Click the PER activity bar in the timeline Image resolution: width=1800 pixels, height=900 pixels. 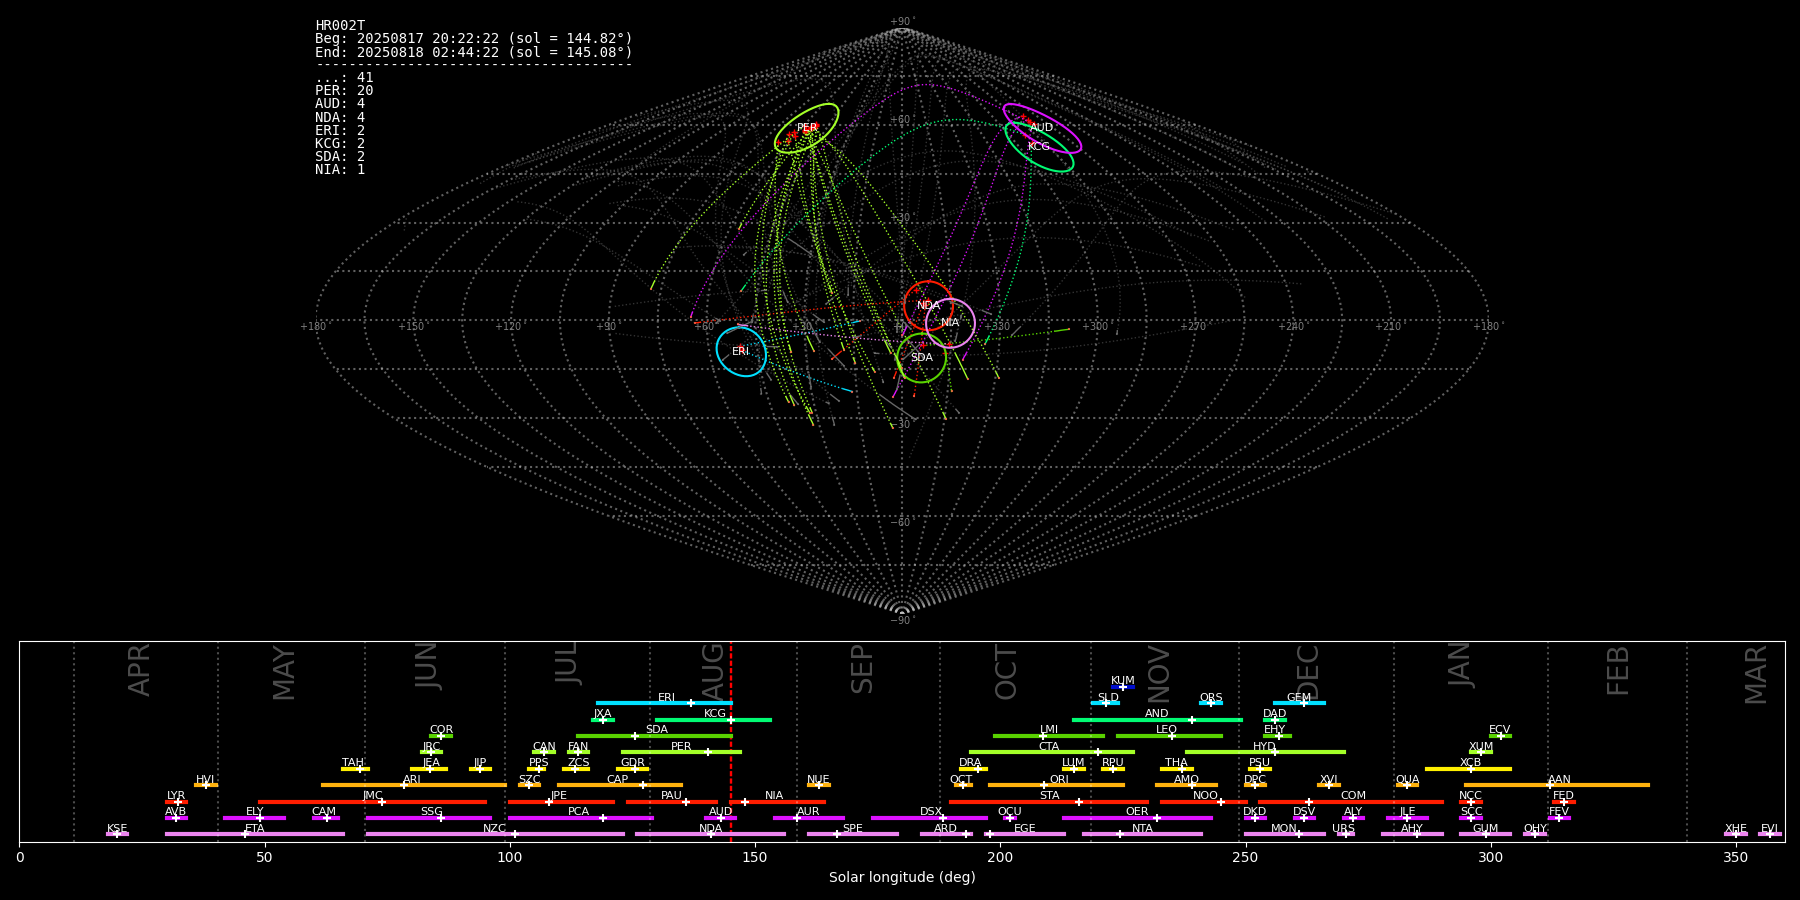[681, 752]
